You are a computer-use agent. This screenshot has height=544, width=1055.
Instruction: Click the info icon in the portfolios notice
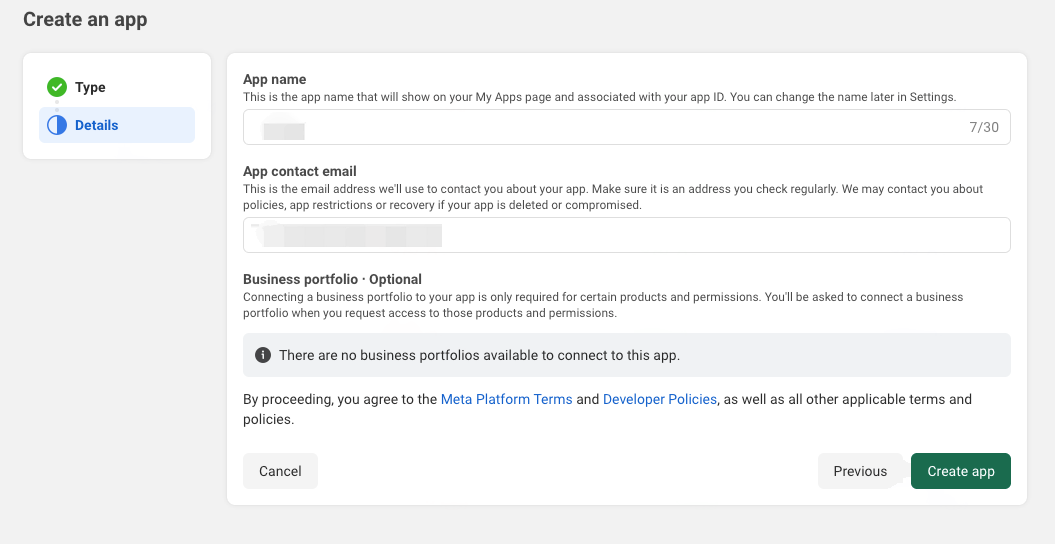click(262, 355)
